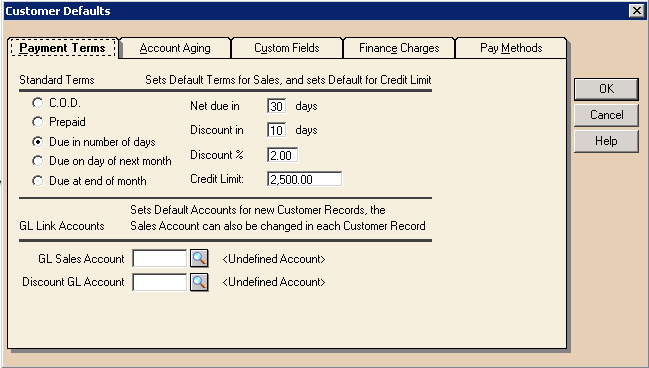
Task: Click the Net due in days field
Action: pos(276,106)
